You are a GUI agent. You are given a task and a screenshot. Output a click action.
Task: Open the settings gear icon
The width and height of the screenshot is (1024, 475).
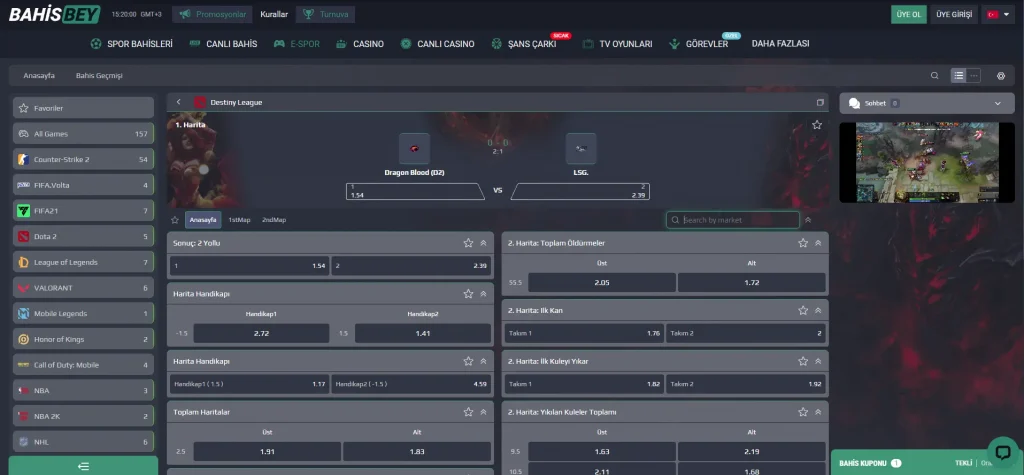(x=1000, y=76)
